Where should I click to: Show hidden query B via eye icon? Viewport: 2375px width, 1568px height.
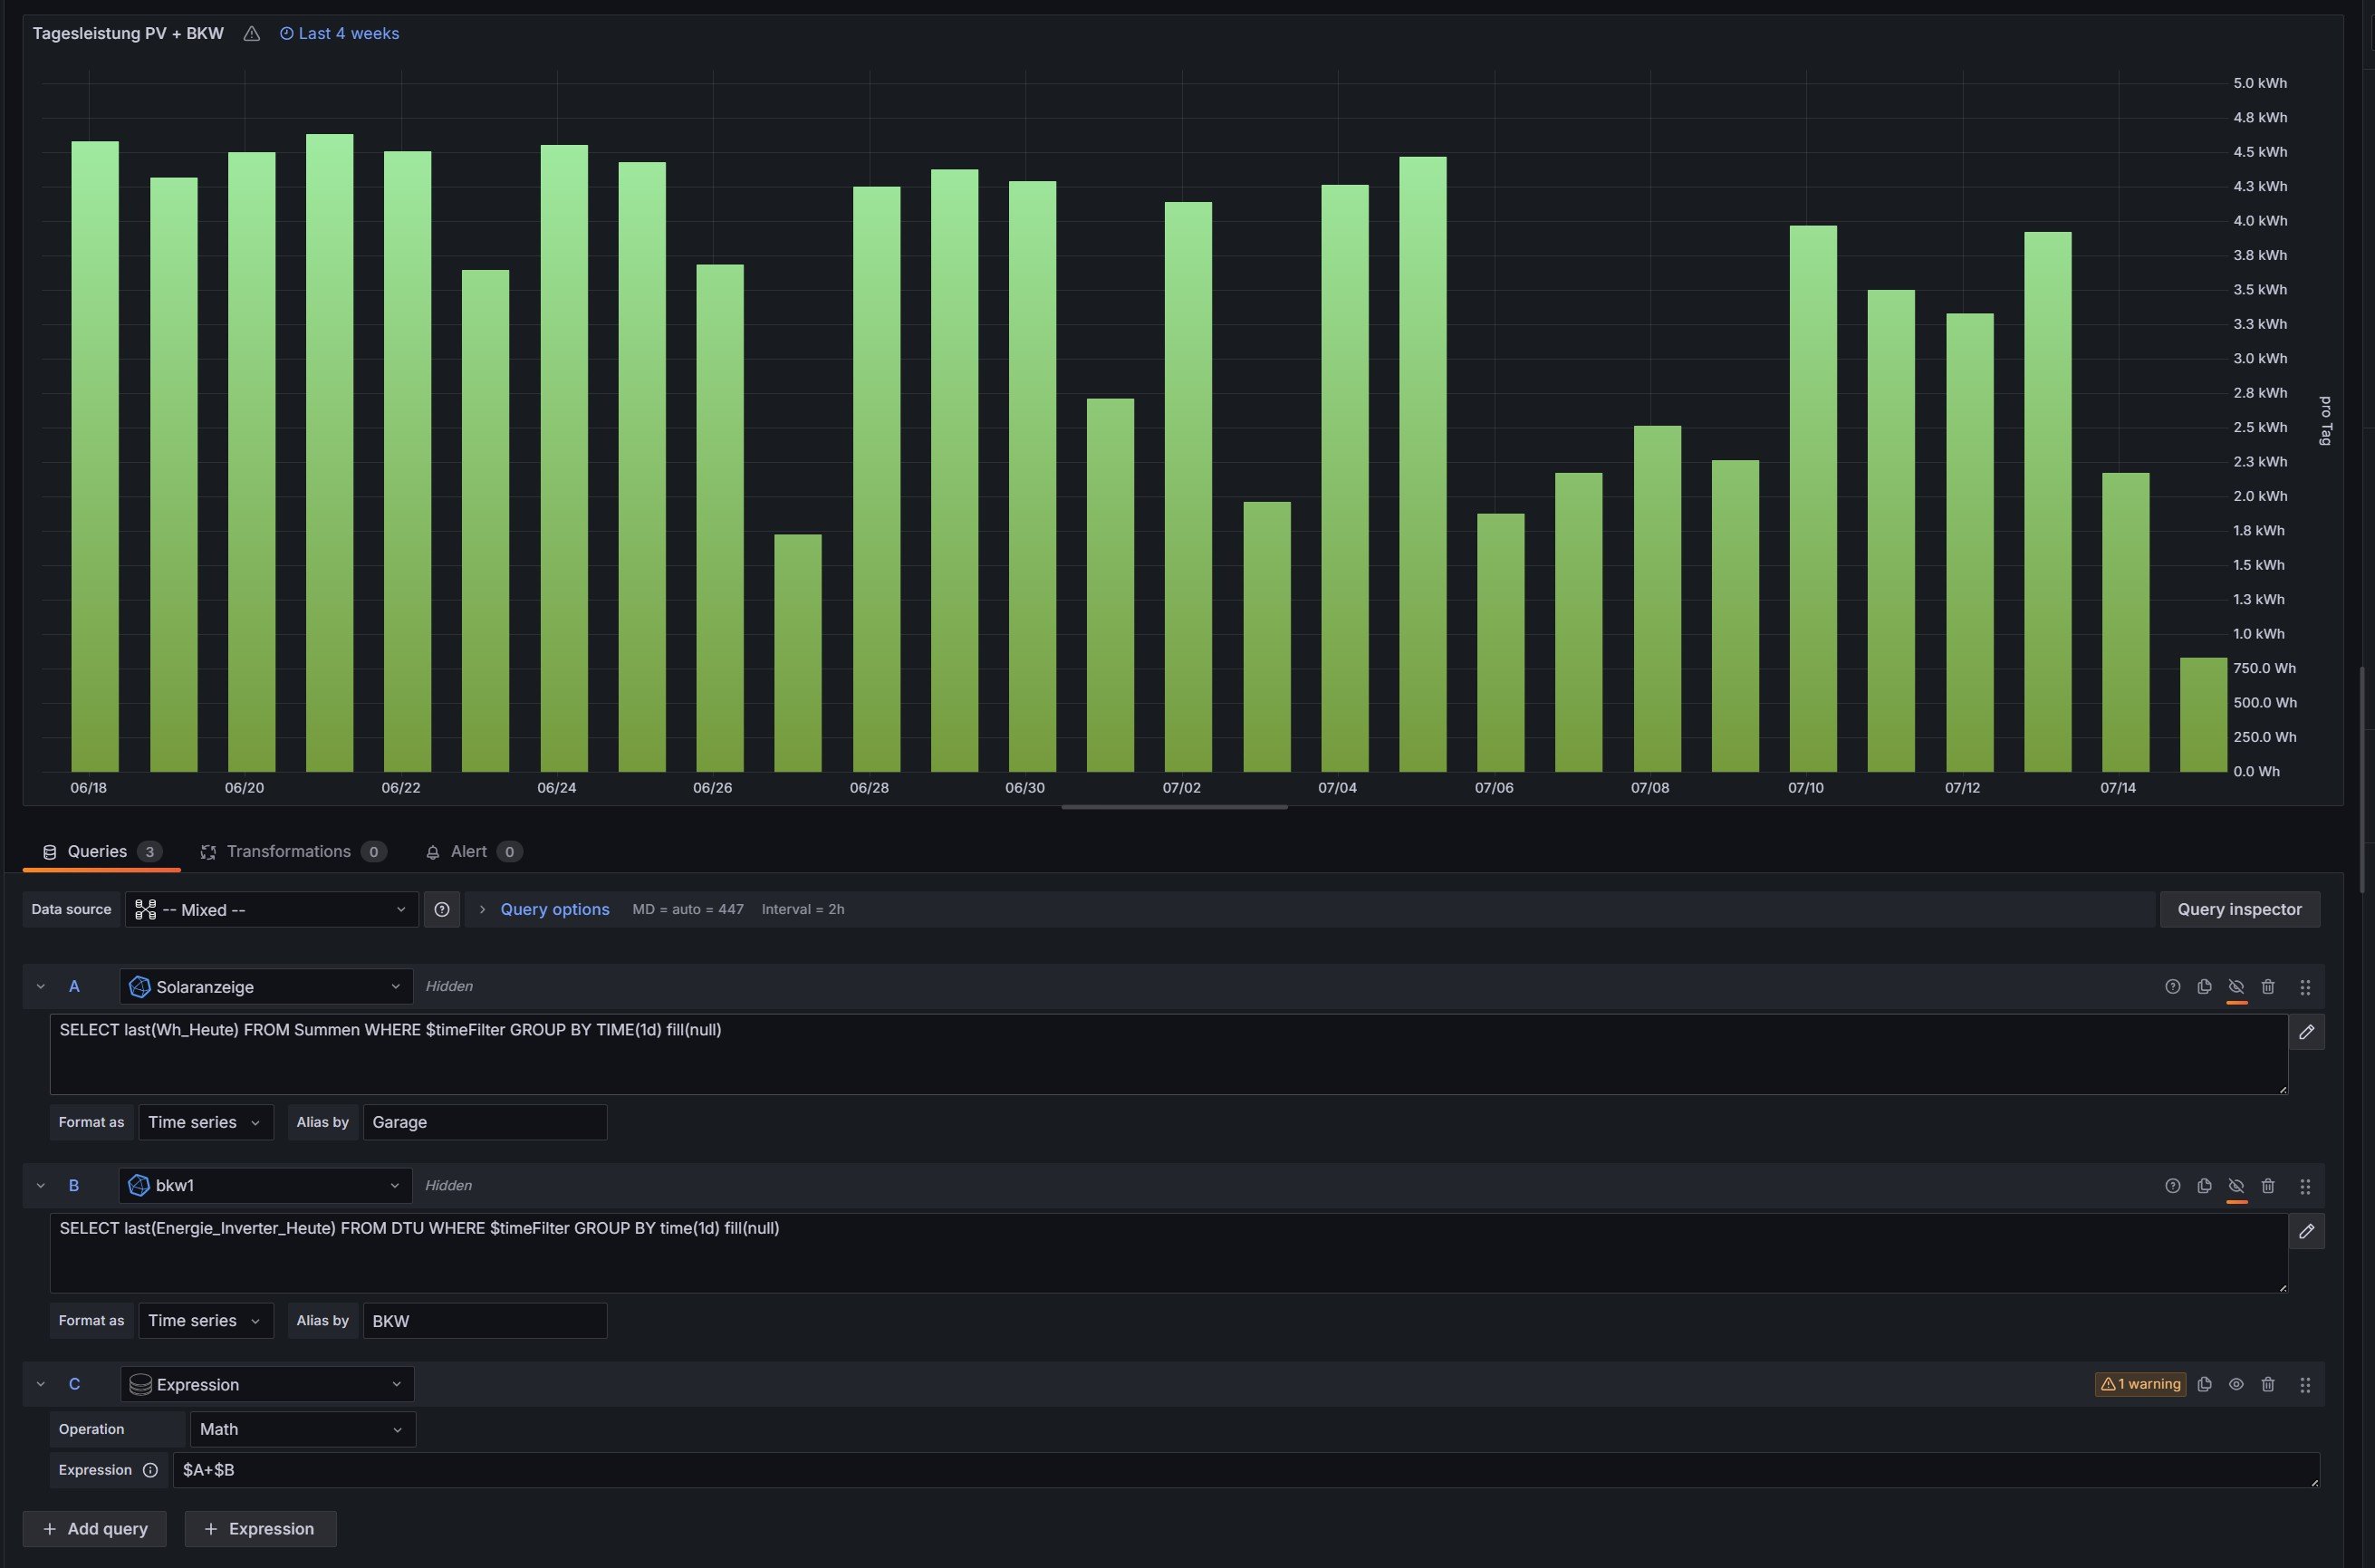pos(2236,1186)
